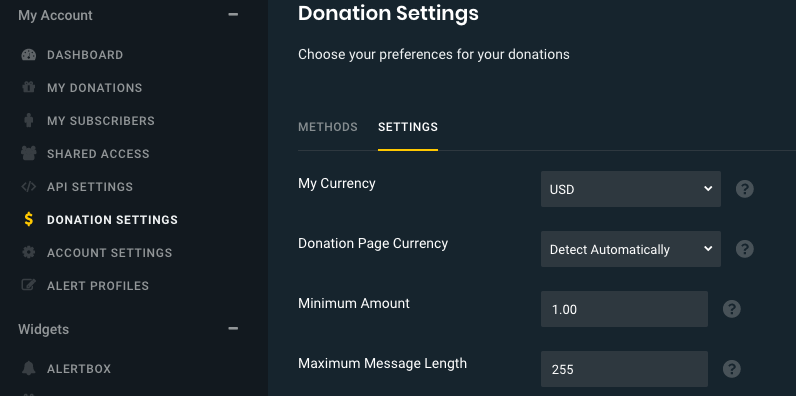Collapse the My Account section

click(x=233, y=15)
